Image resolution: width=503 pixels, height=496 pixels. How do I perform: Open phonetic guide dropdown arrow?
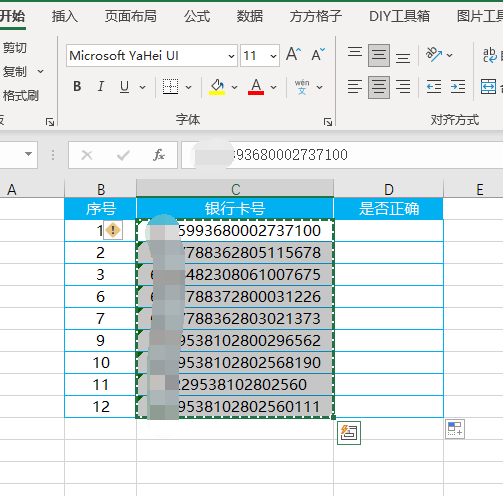(319, 87)
